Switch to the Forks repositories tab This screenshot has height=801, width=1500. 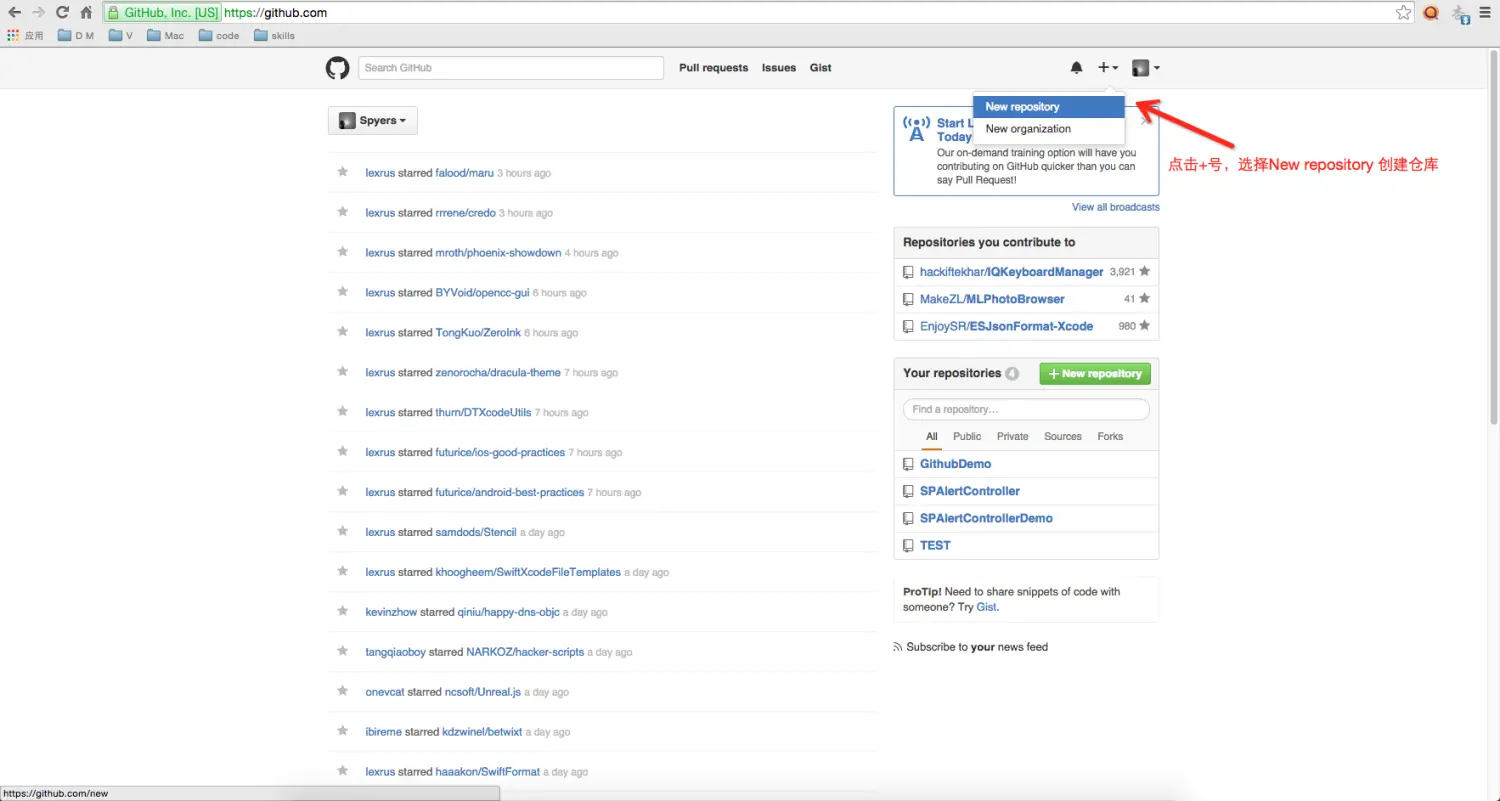pyautogui.click(x=1110, y=436)
